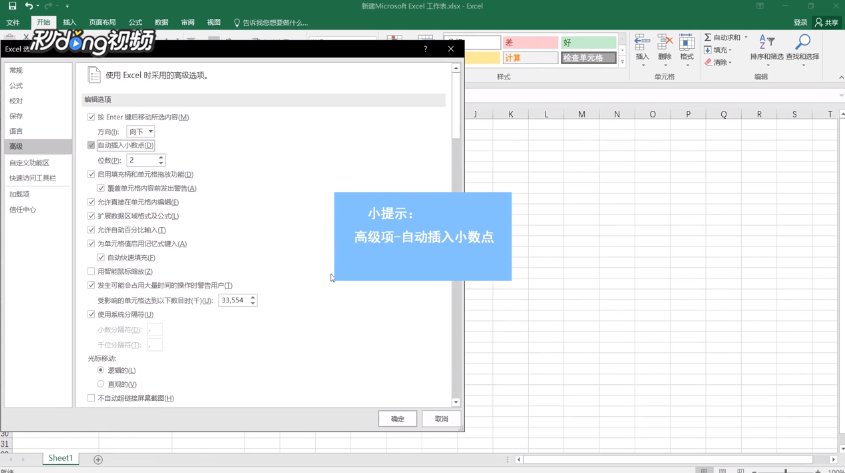Toggle 按 Enter 键后移动所选内容 checkbox
Screen dimensions: 845x473
point(91,117)
